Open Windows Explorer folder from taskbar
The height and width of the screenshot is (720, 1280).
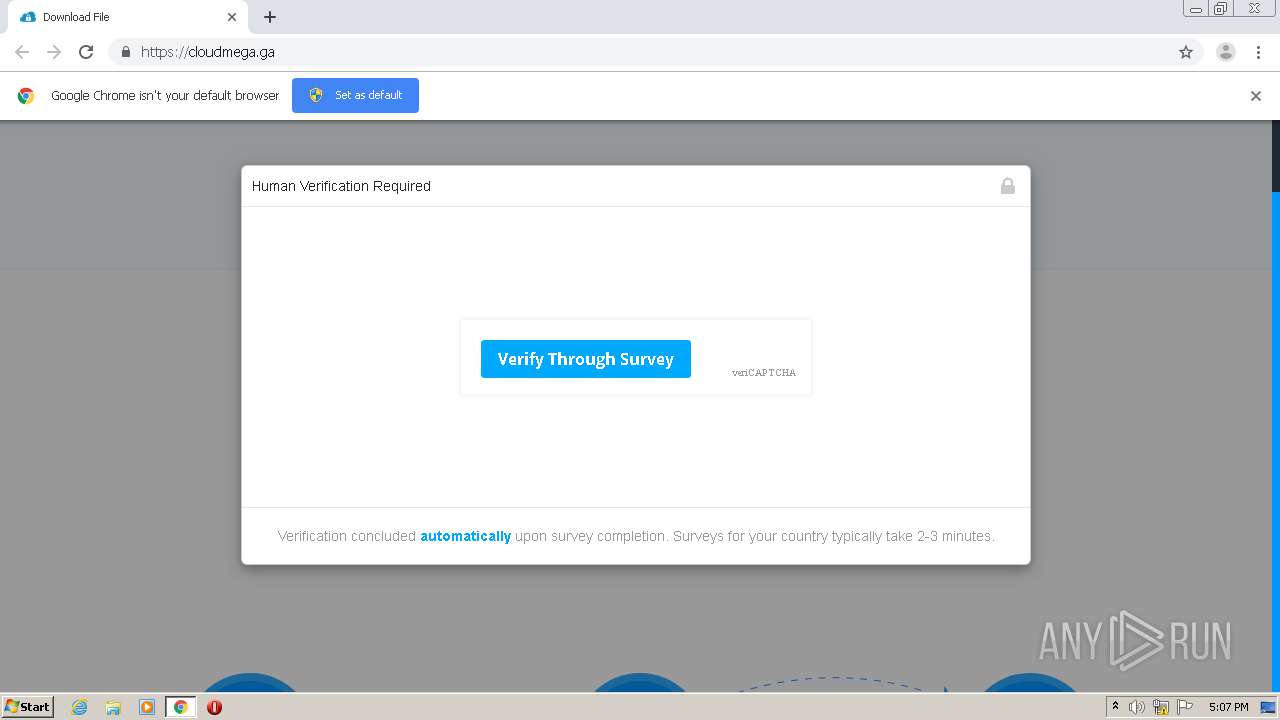point(113,707)
